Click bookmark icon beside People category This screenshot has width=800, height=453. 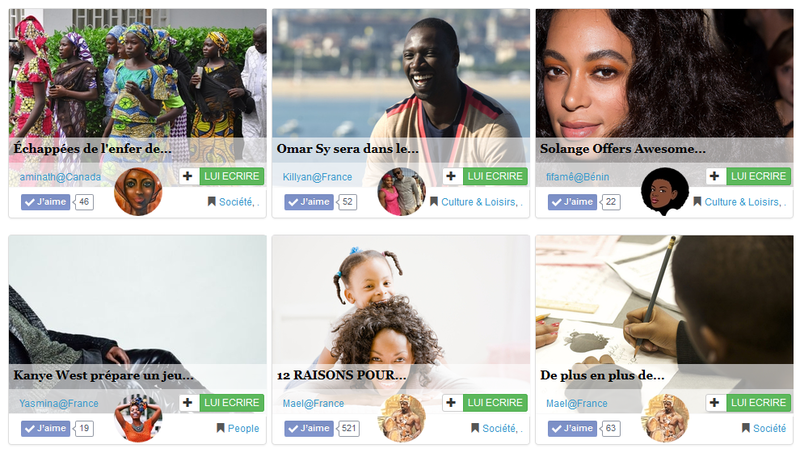point(220,428)
